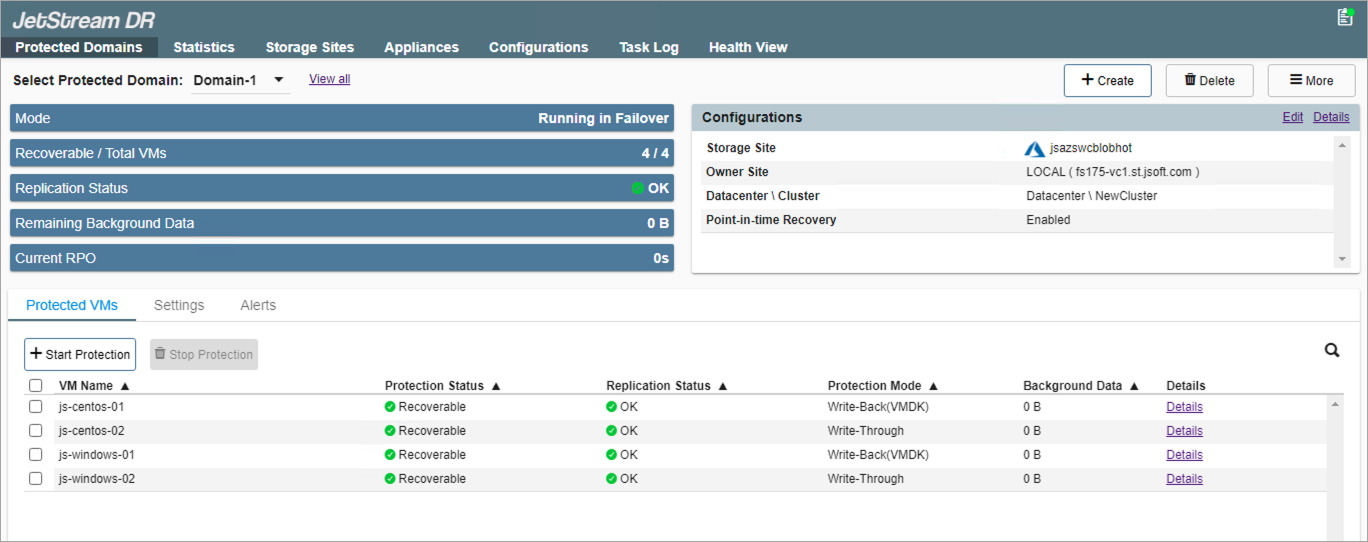The height and width of the screenshot is (542, 1368).
Task: Expand the More menu button
Action: coord(1311,81)
